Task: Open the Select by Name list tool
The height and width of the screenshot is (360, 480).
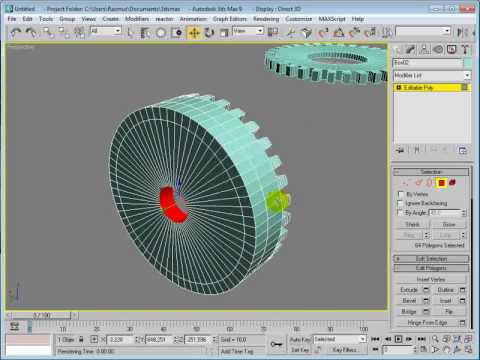Action: click(x=145, y=32)
